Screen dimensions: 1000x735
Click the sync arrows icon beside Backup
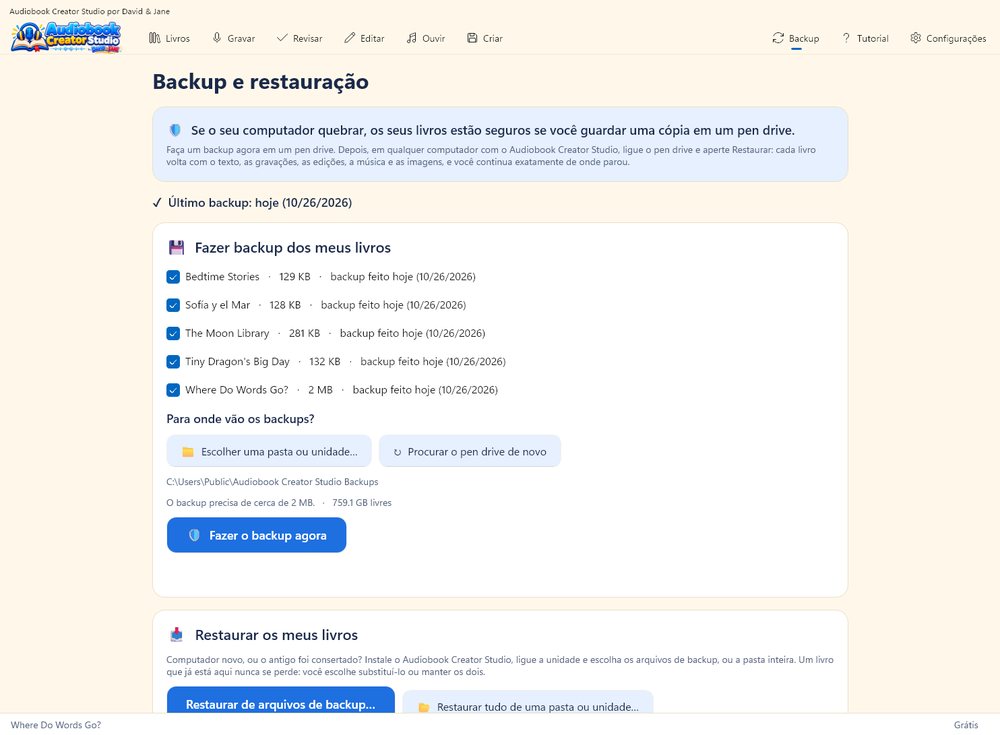click(x=778, y=38)
